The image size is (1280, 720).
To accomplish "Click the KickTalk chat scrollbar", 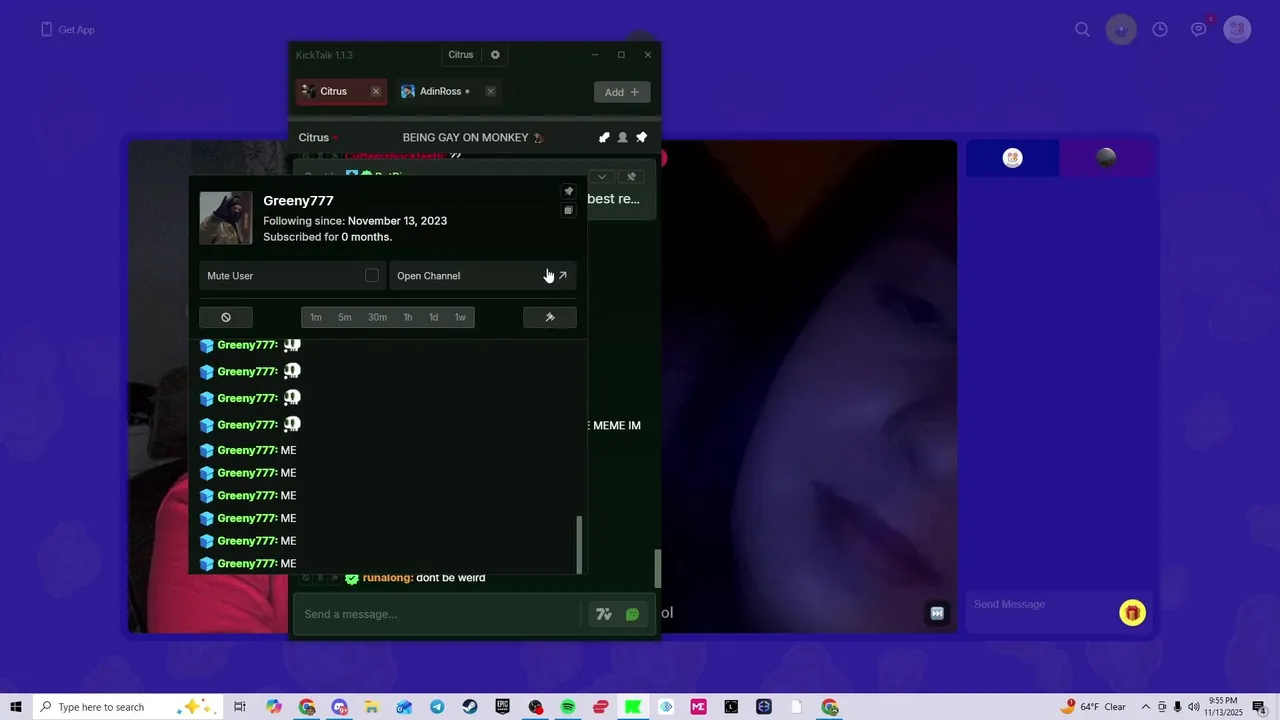I will [657, 568].
